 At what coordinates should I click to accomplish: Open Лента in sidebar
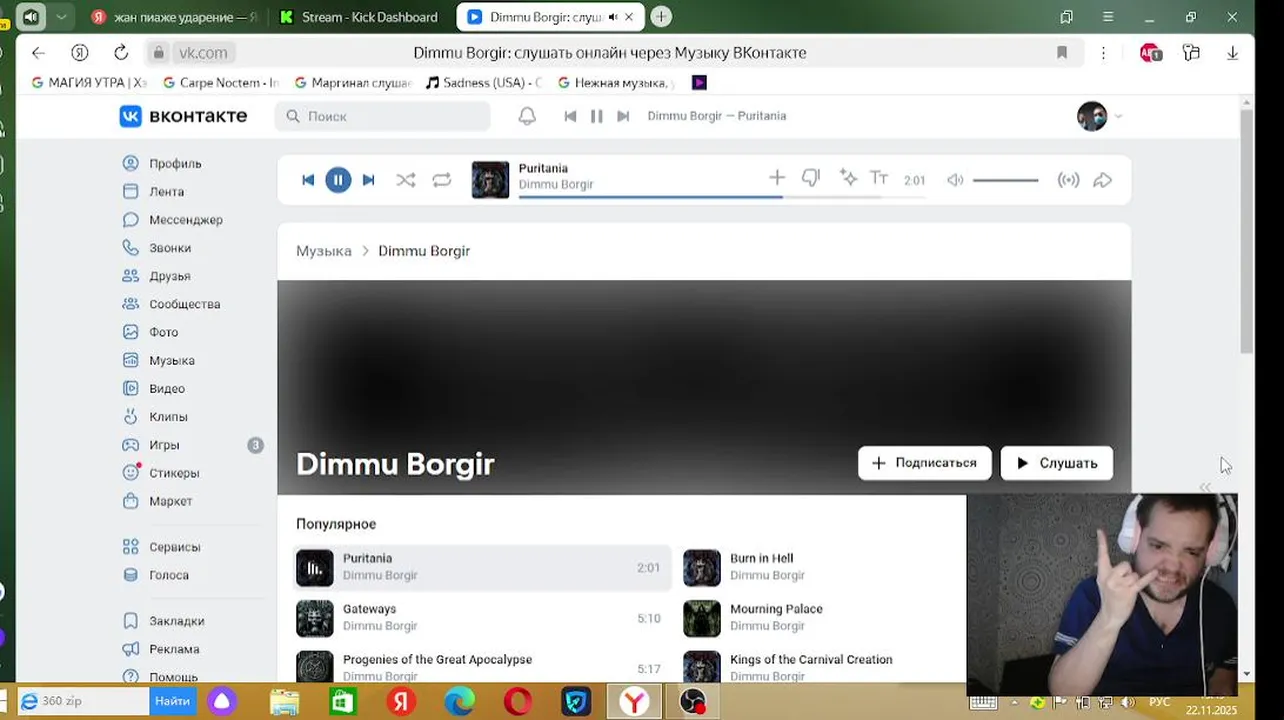coord(166,191)
